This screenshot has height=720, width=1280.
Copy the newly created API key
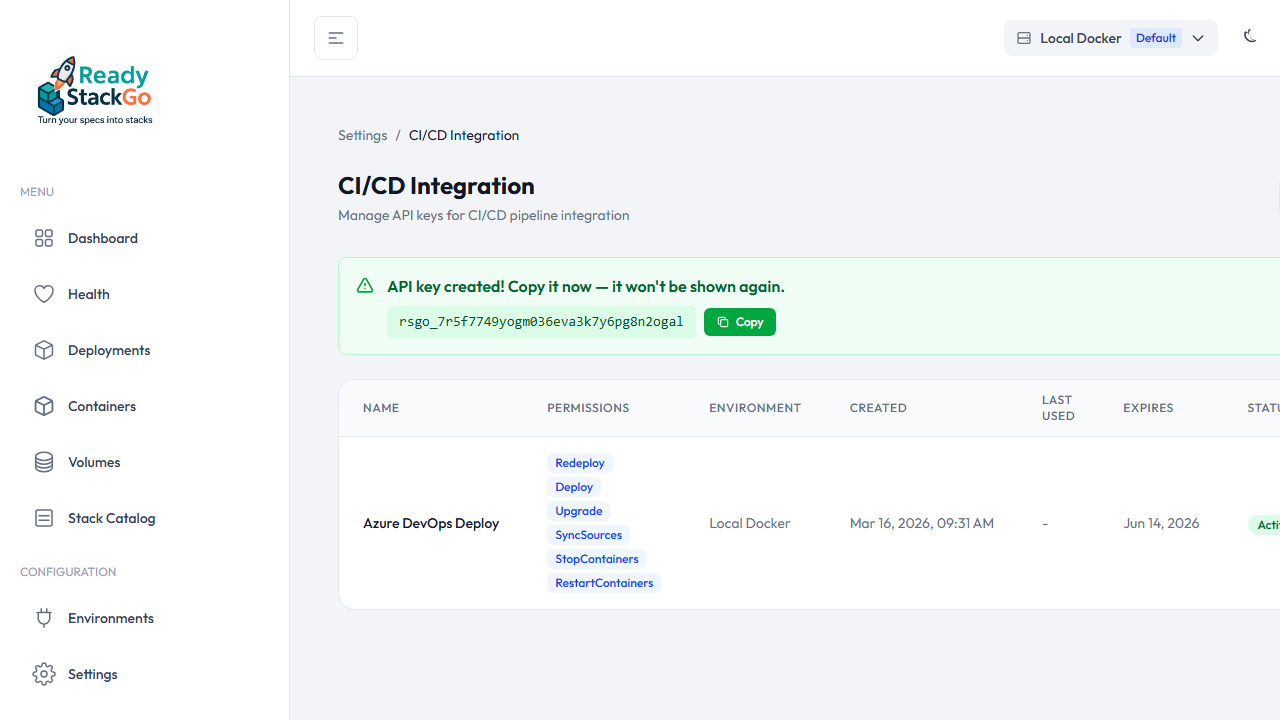click(x=740, y=322)
